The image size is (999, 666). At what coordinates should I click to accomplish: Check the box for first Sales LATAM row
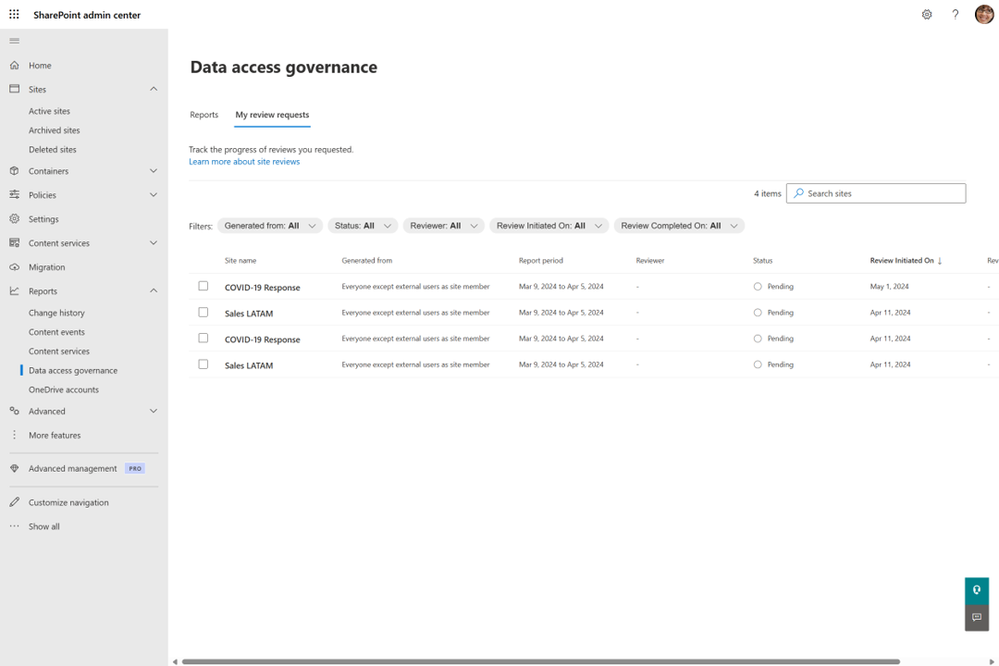pyautogui.click(x=203, y=312)
